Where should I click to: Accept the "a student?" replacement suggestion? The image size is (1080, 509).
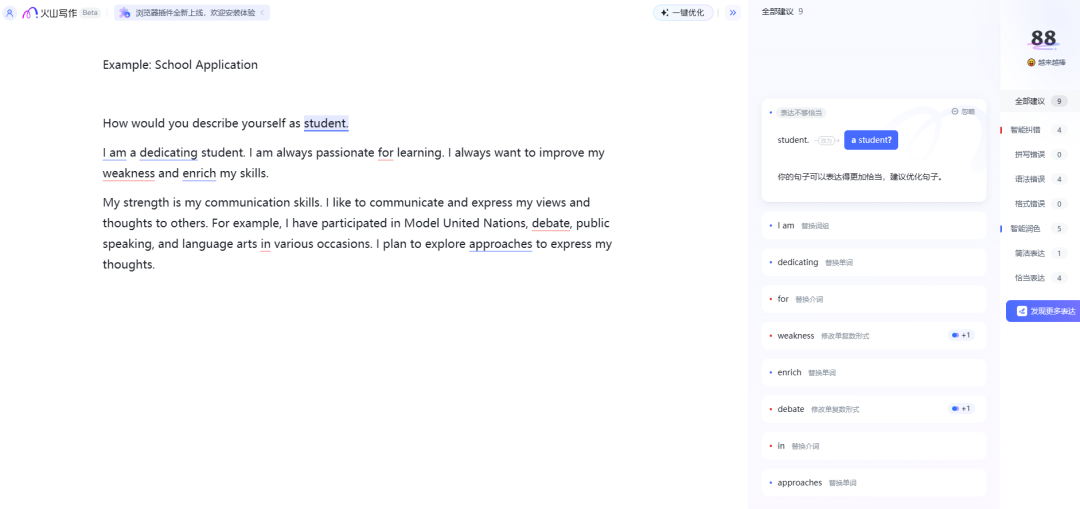point(870,140)
